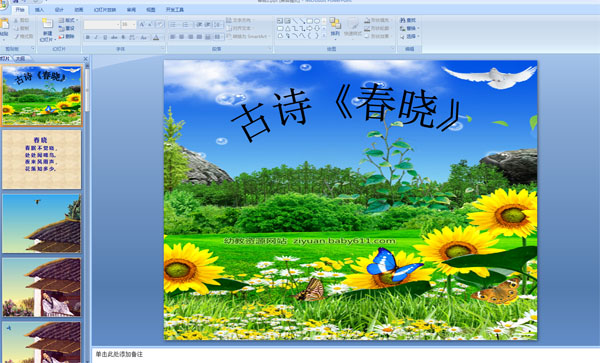Click the increase font size icon
Screen dimensions: 600x363
[142, 25]
